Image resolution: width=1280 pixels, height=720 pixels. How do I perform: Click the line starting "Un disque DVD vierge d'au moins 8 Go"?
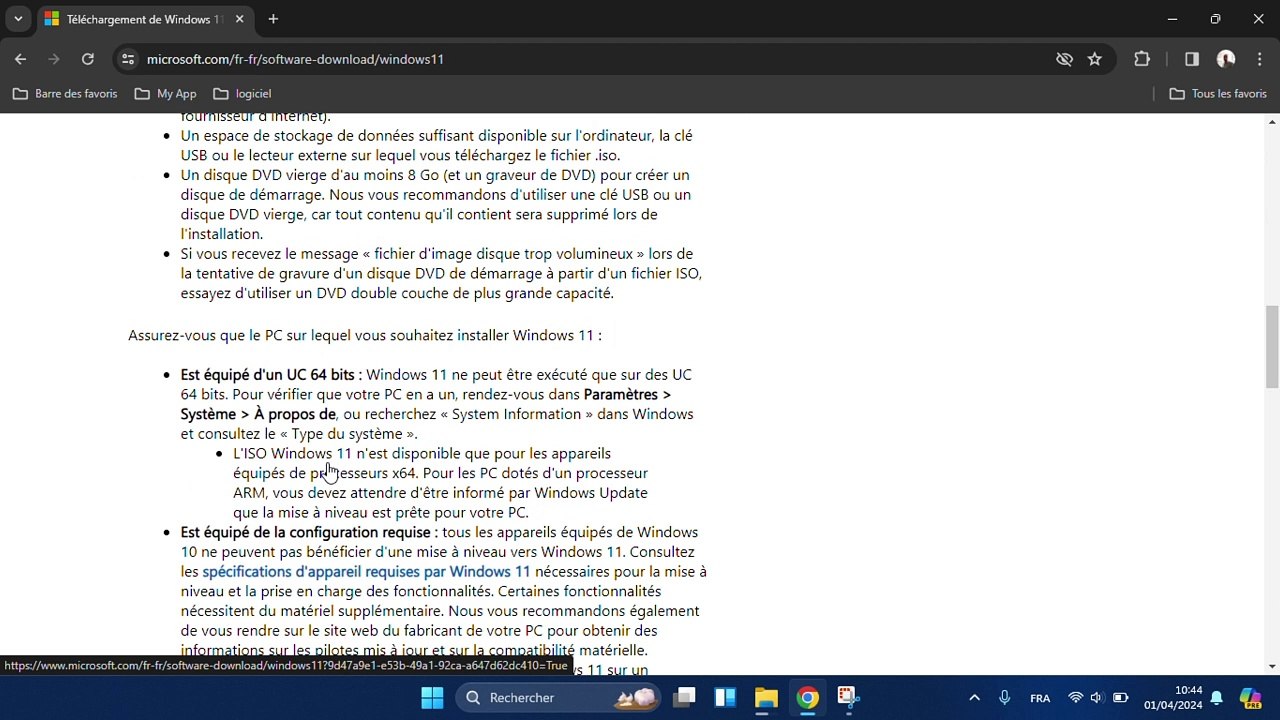click(x=435, y=175)
